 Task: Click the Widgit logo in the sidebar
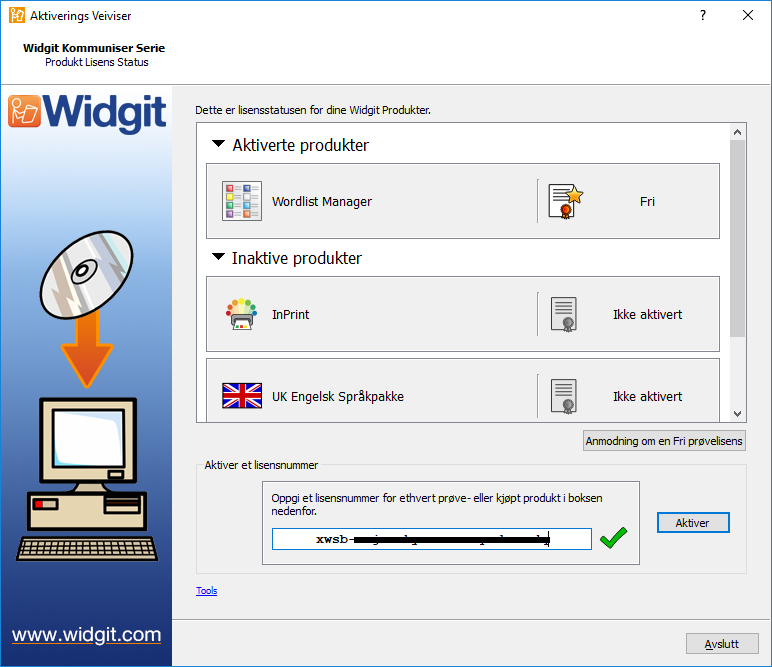click(x=87, y=113)
